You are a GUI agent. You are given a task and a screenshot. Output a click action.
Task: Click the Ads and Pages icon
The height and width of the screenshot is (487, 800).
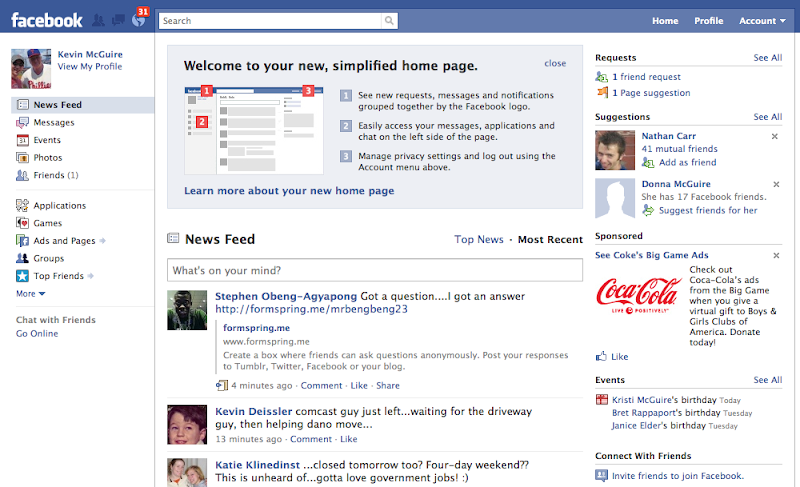point(22,240)
